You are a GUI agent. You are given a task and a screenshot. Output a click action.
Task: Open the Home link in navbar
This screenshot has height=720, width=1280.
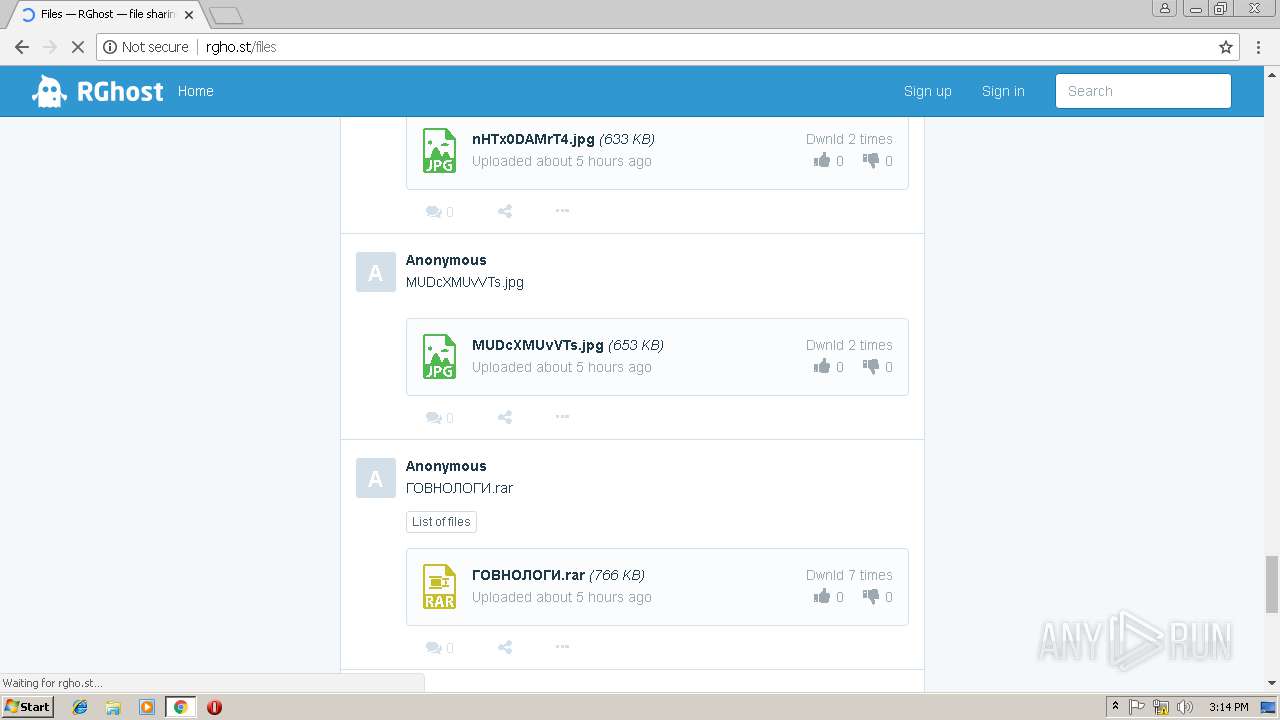195,91
